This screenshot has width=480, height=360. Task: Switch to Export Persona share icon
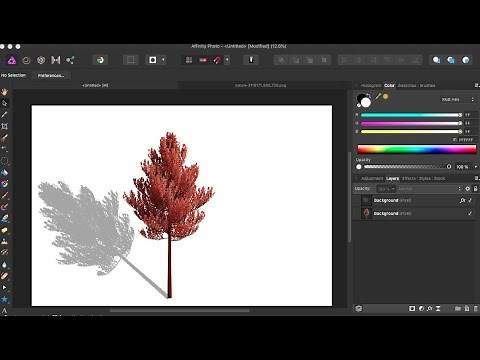click(70, 60)
